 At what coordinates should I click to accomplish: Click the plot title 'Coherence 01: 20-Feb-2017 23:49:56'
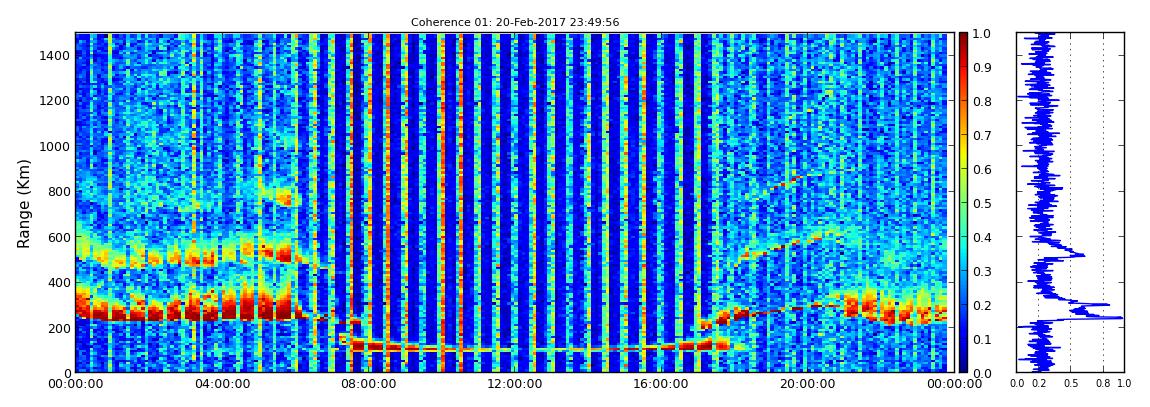coord(515,22)
